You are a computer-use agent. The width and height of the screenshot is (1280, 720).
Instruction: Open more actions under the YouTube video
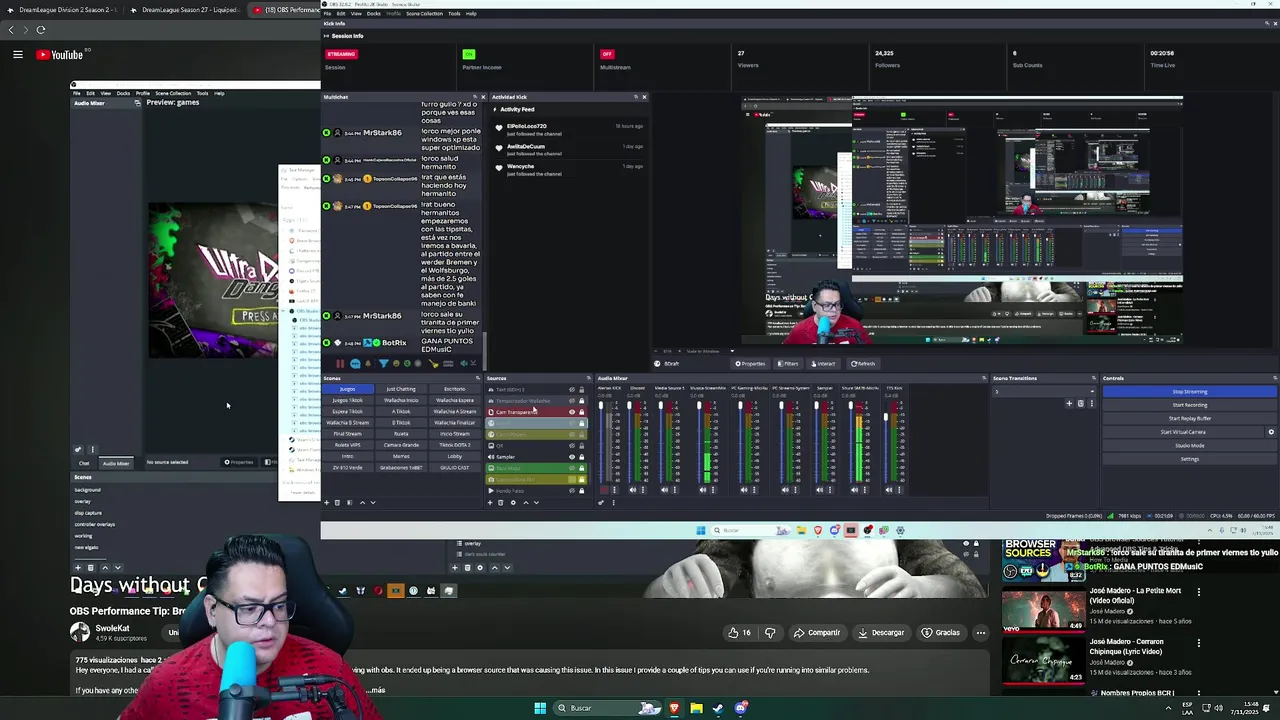click(x=980, y=632)
